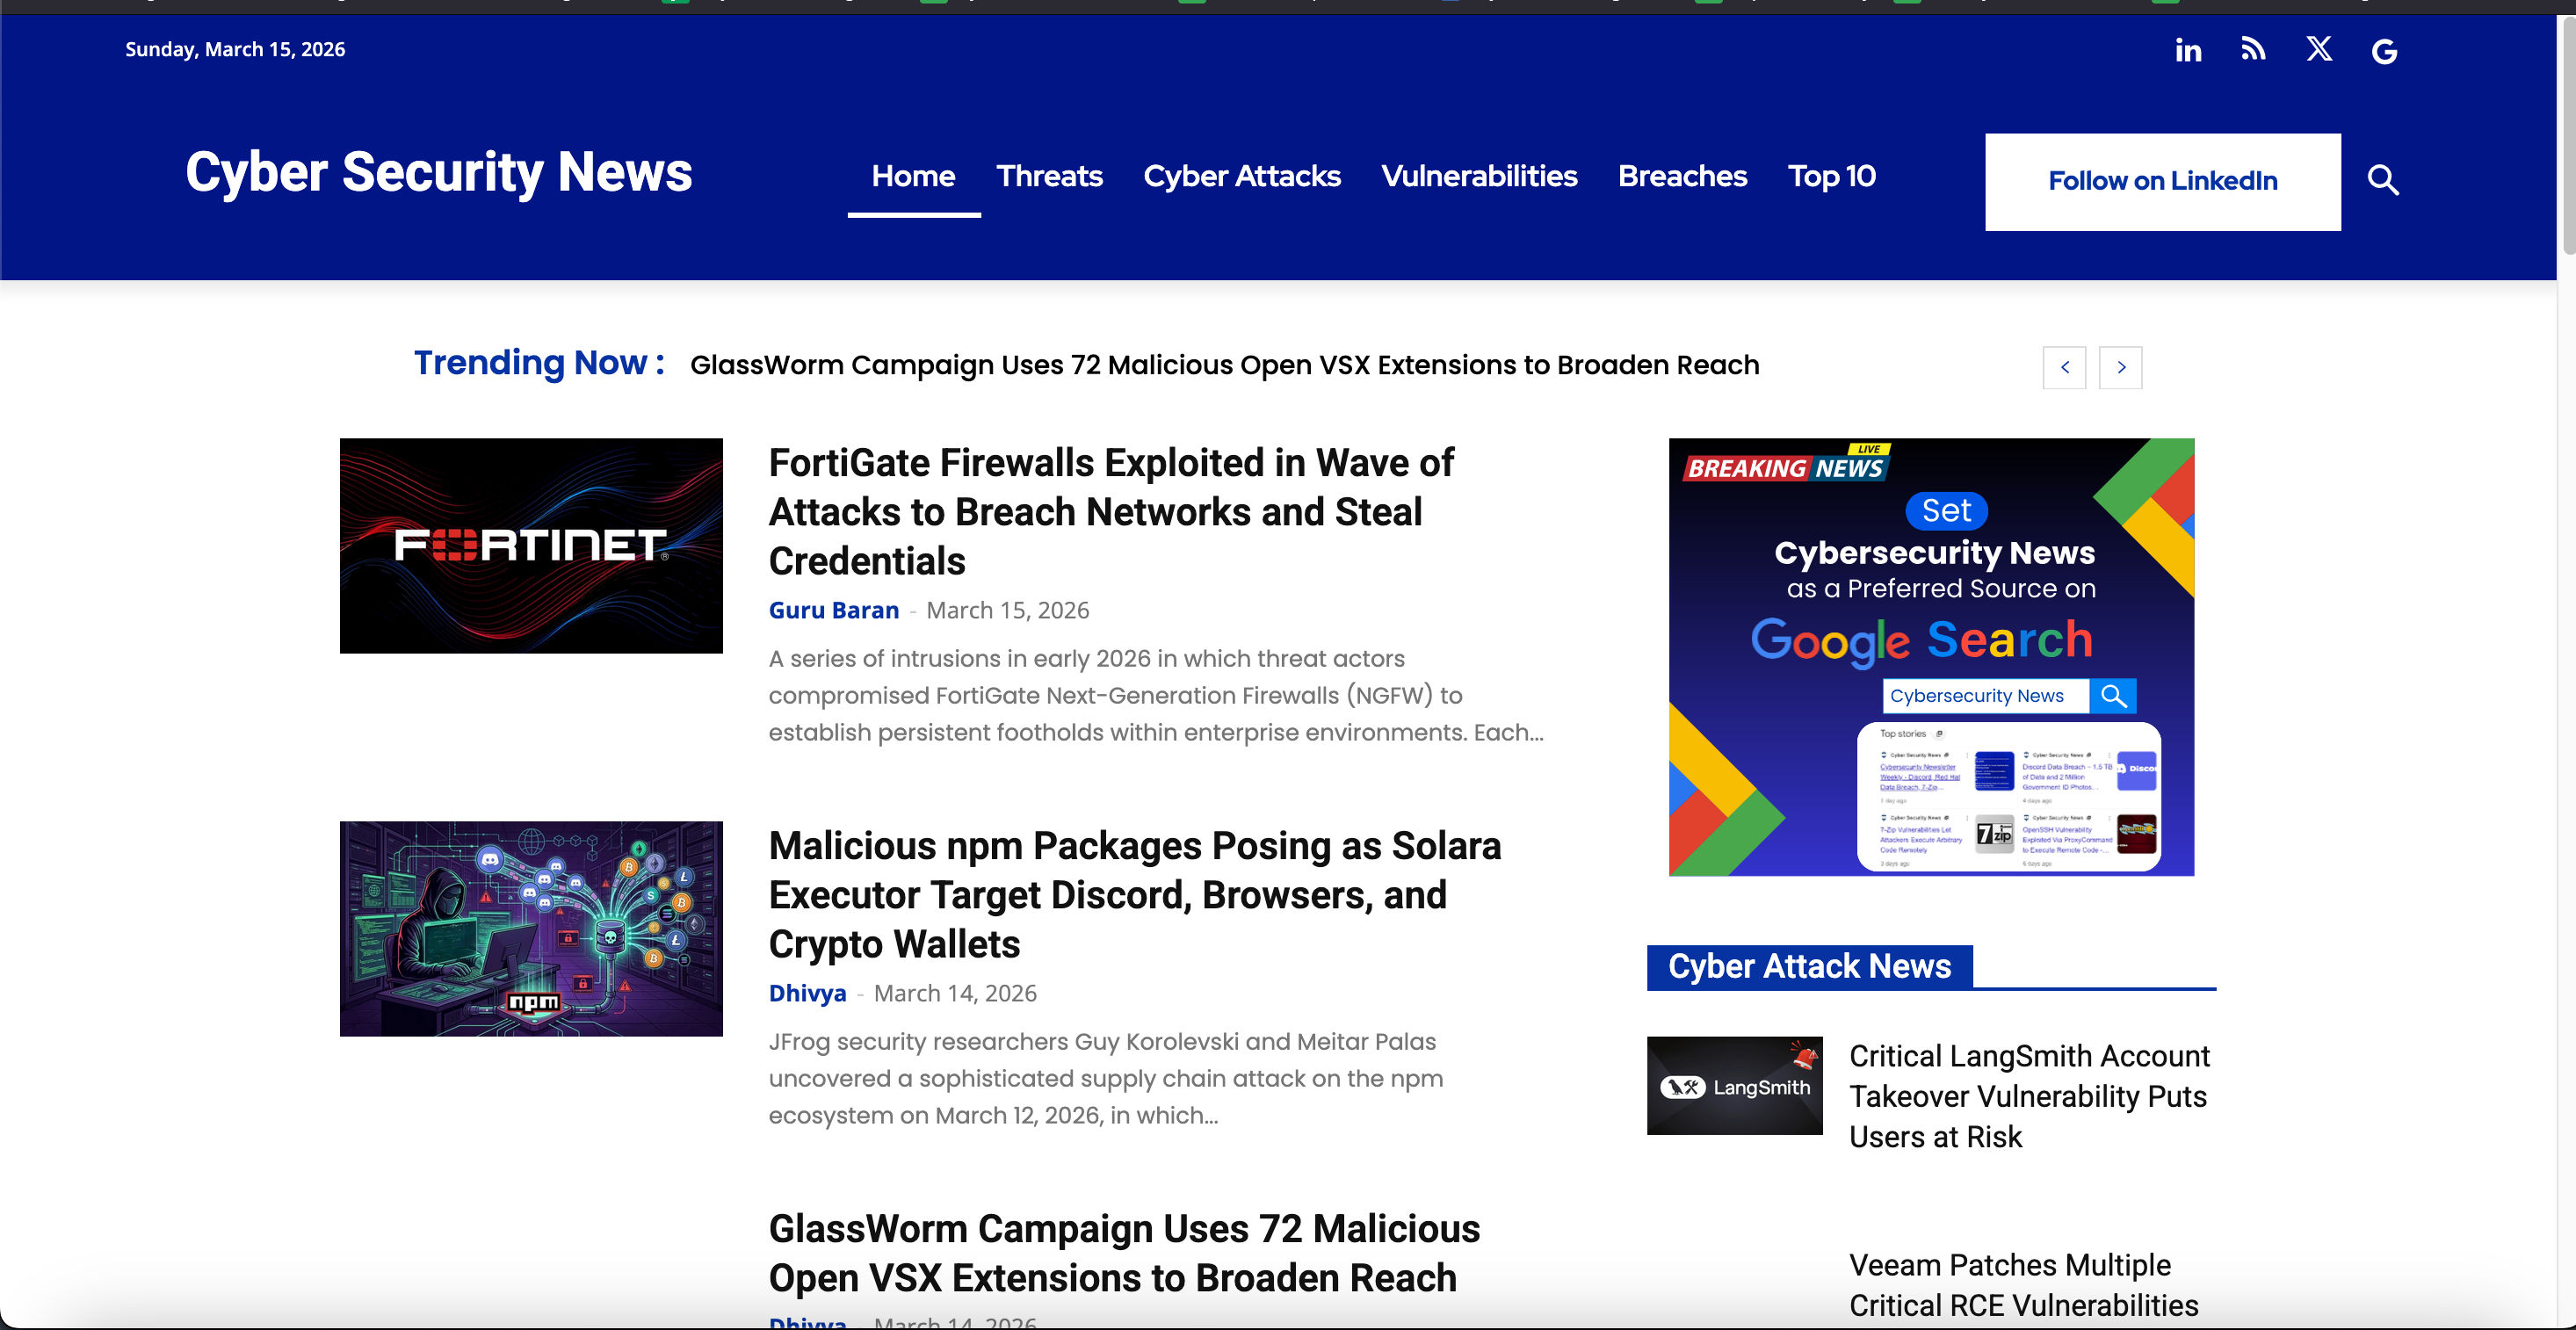2576x1330 pixels.
Task: Open LangSmith article thumbnail
Action: (1734, 1086)
